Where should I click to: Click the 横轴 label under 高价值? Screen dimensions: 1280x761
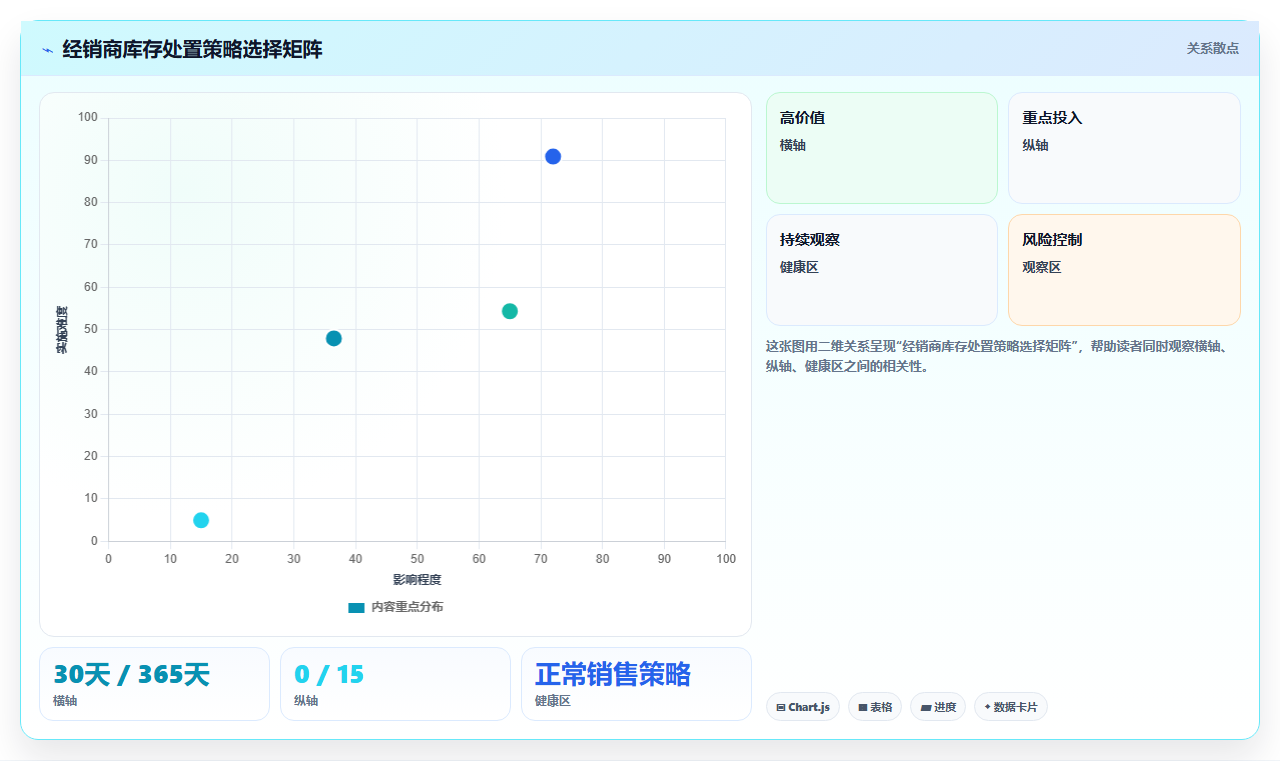(793, 145)
